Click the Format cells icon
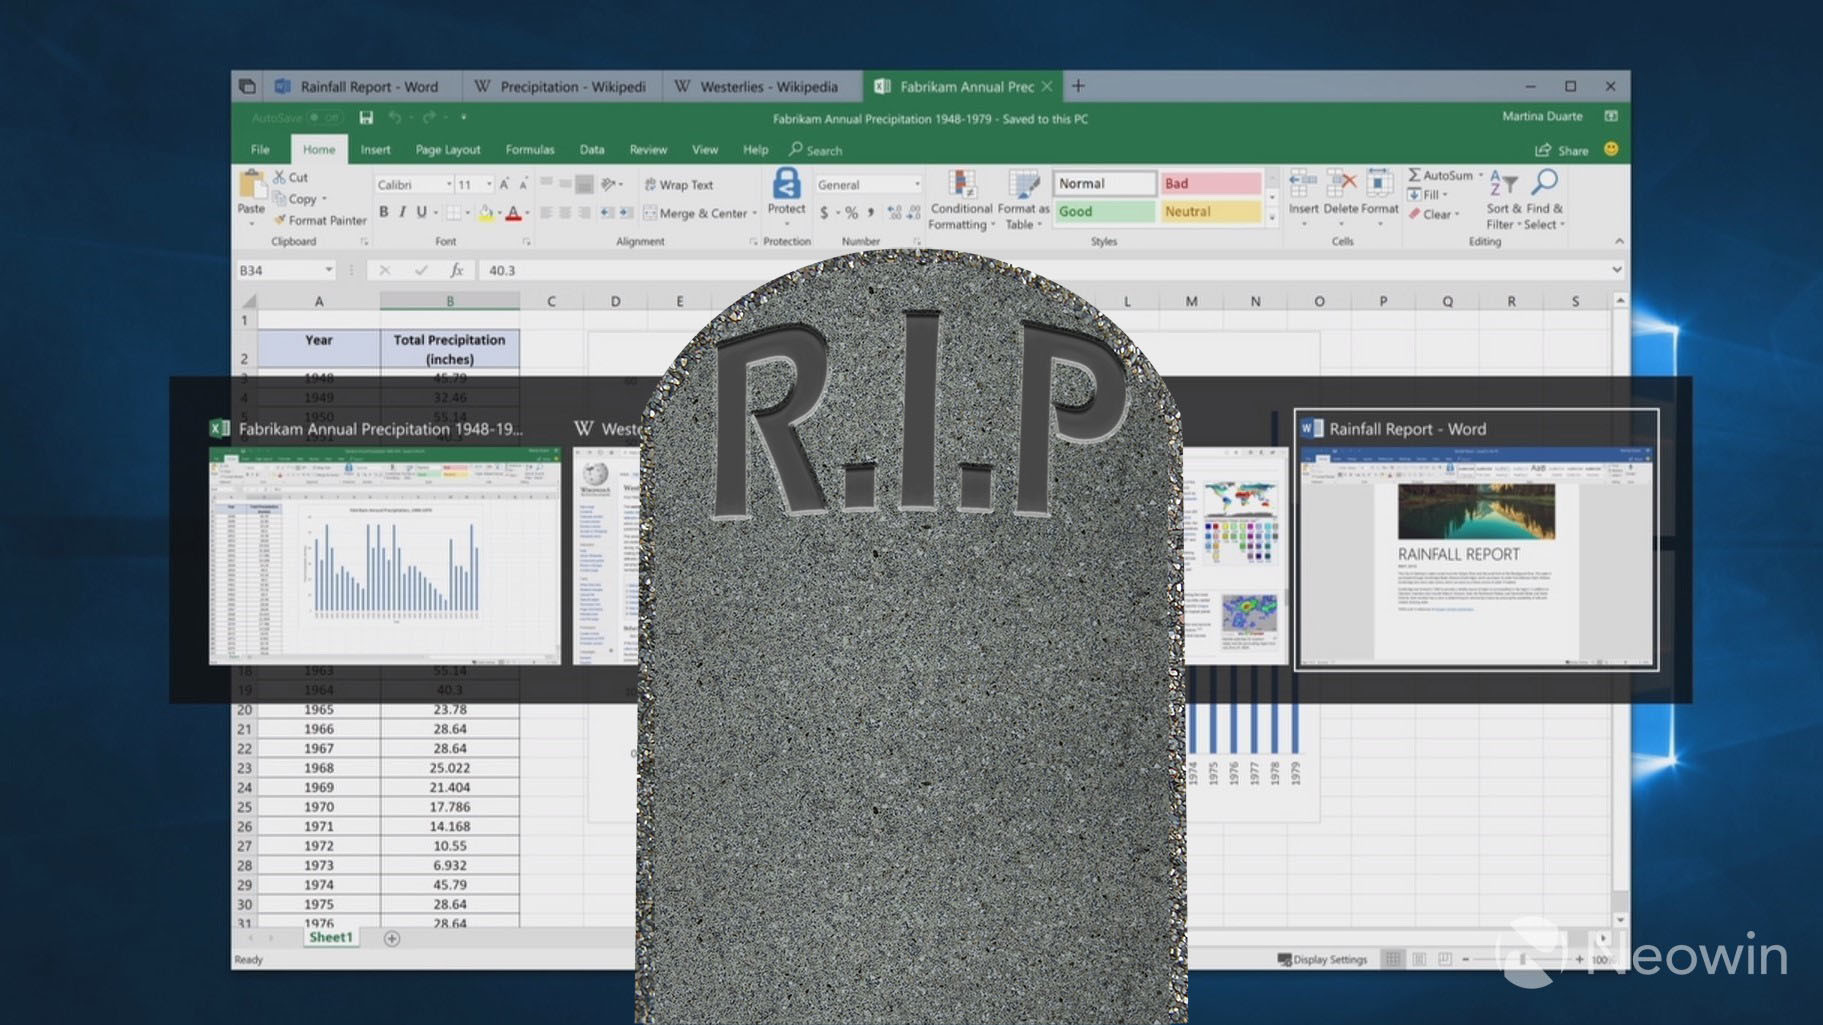 [1380, 184]
